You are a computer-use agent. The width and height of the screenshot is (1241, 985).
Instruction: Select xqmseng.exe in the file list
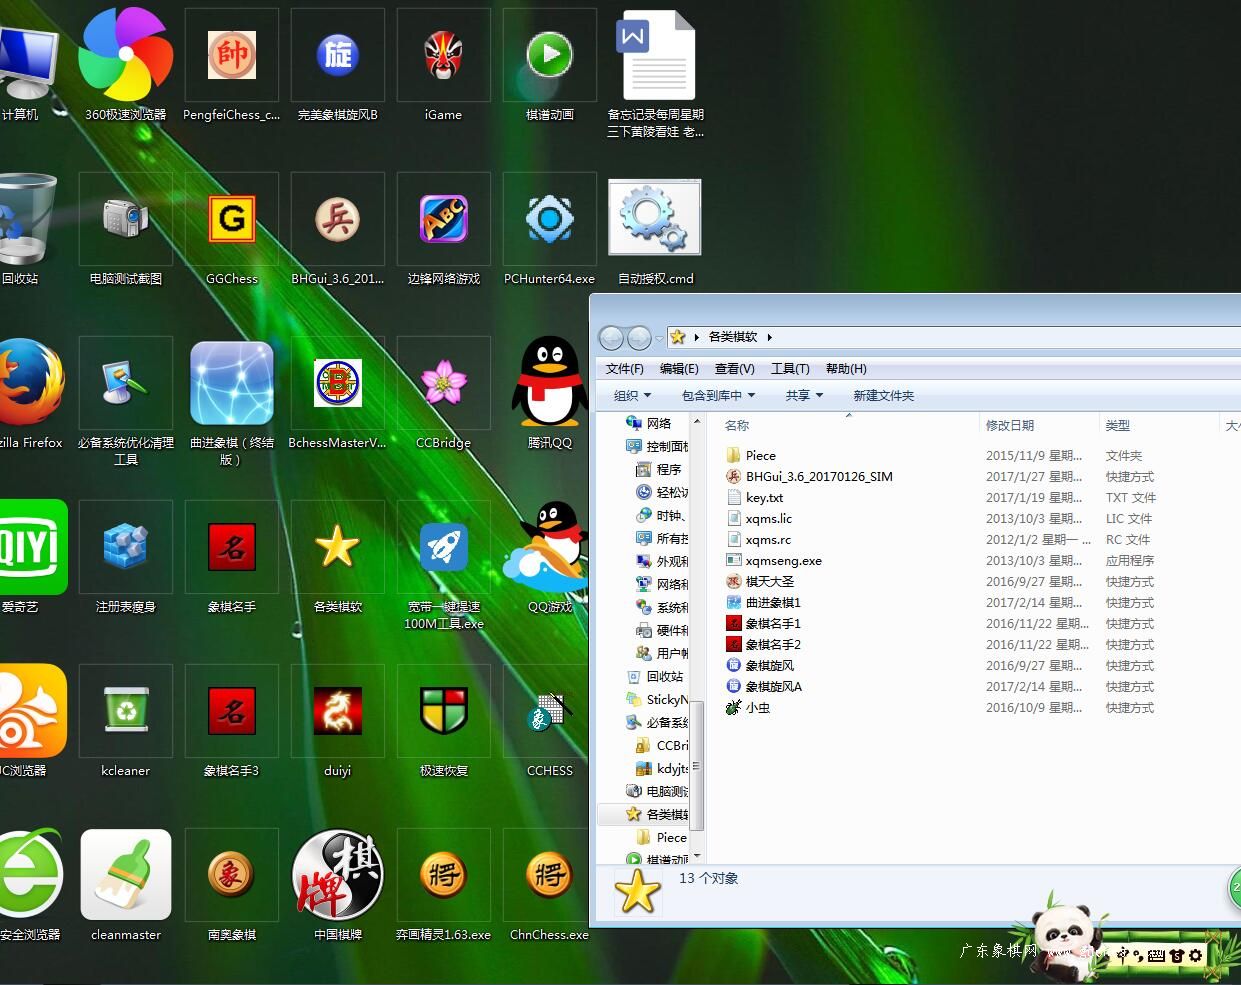773,560
